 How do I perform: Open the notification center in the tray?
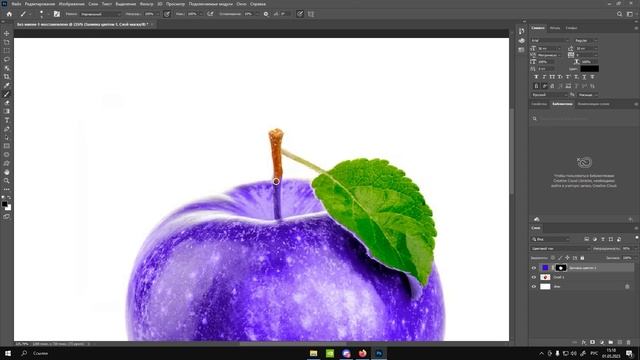[629, 353]
